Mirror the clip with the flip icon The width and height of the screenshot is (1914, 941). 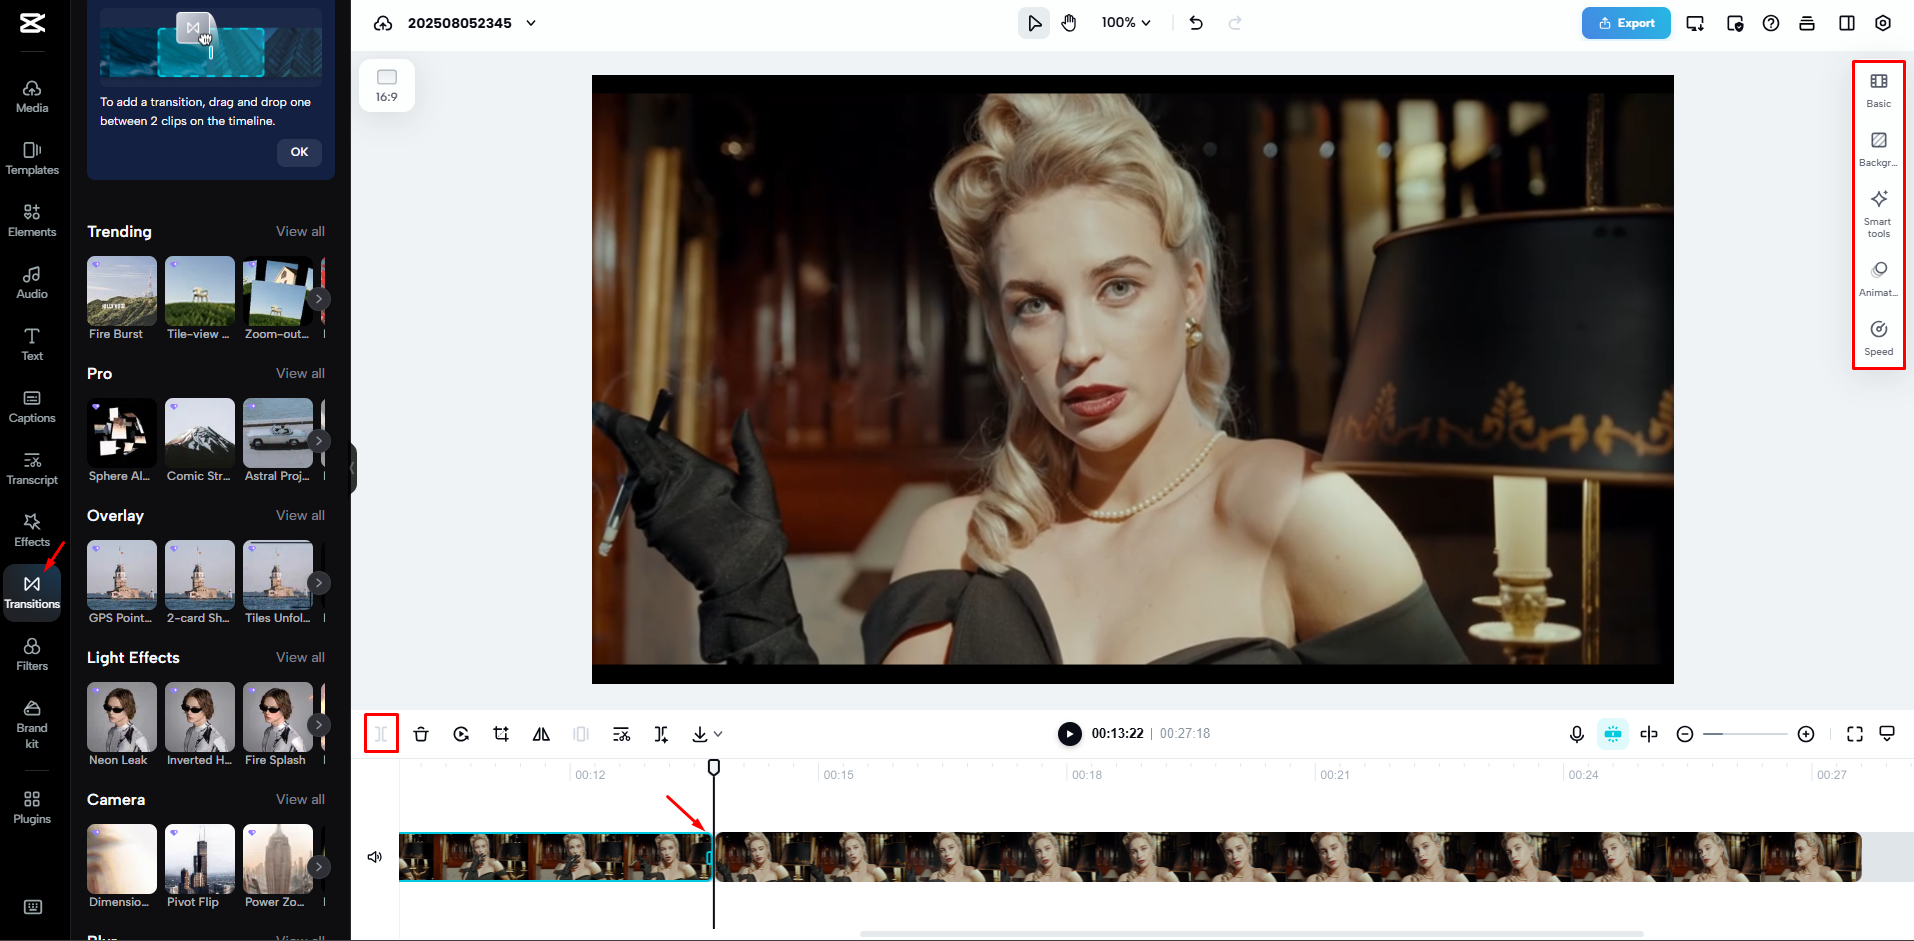(x=540, y=733)
